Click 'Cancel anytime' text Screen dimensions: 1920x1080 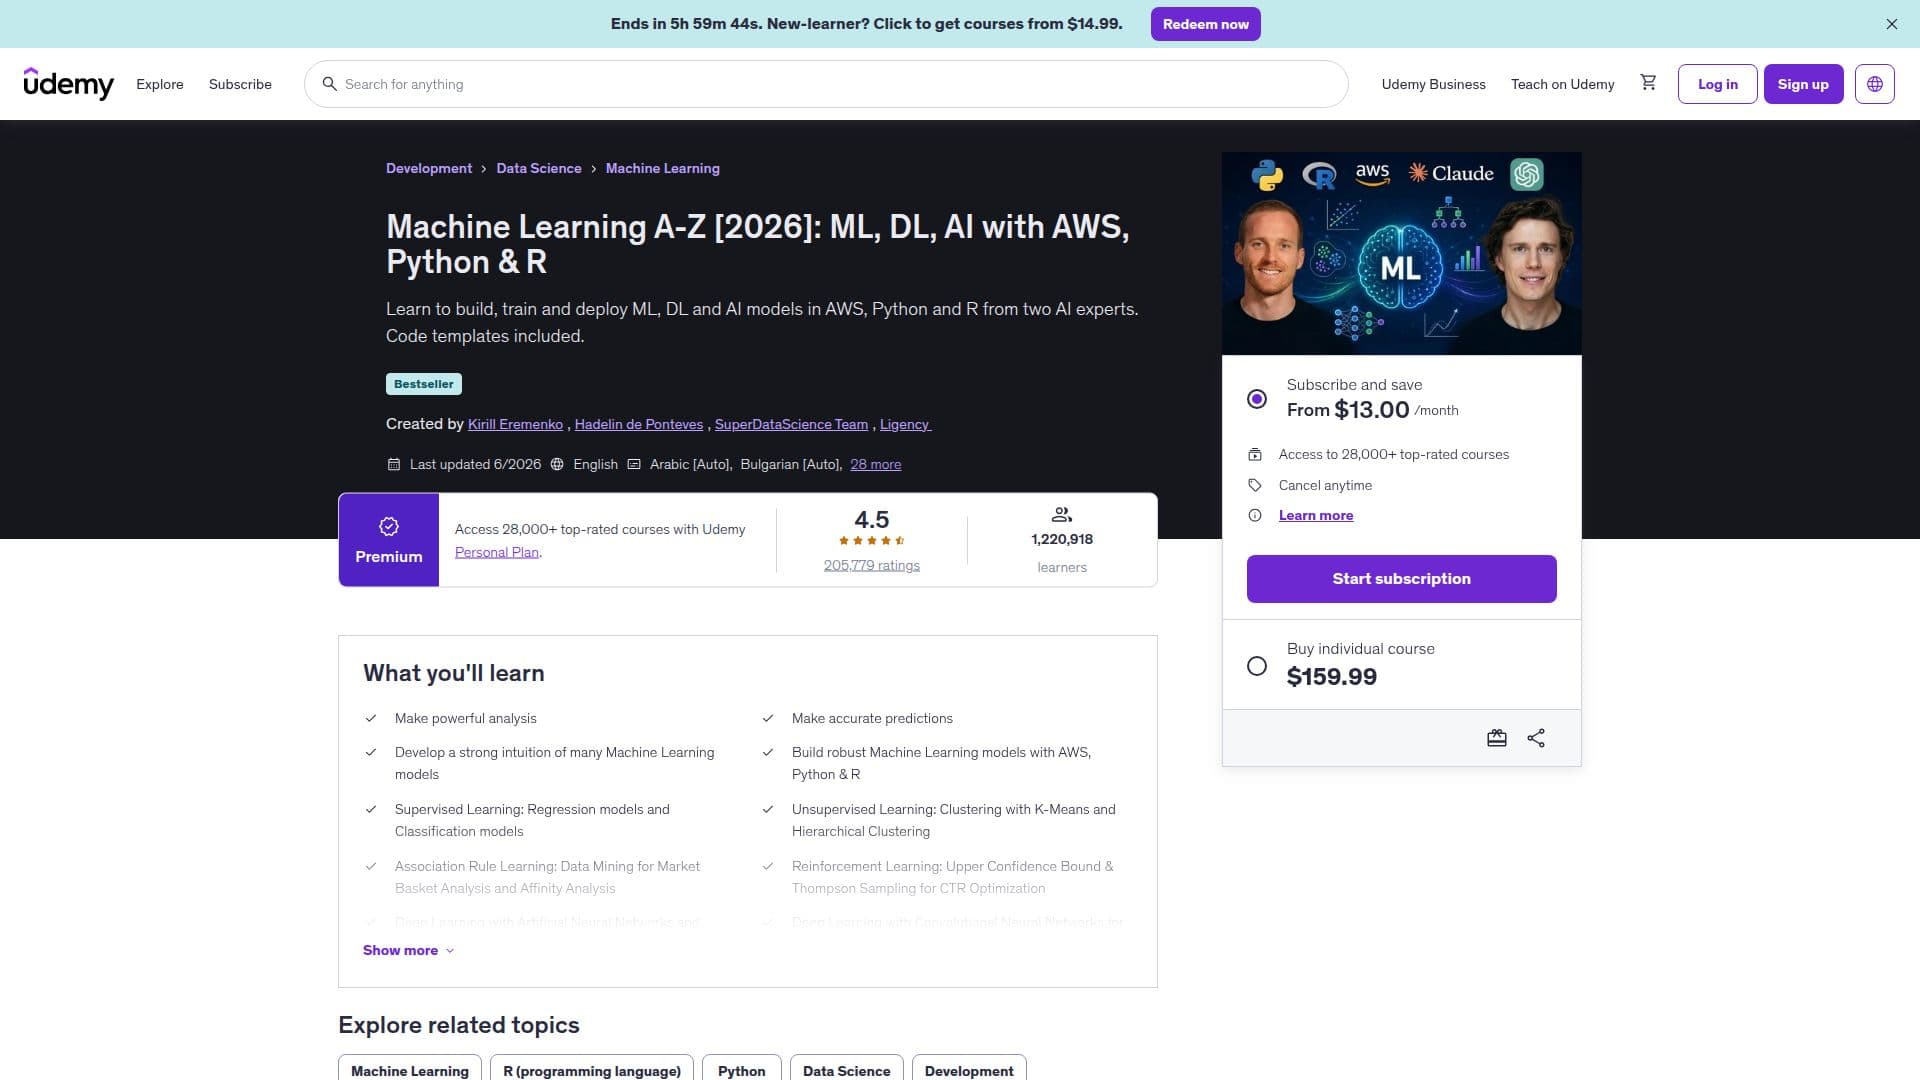tap(1325, 485)
